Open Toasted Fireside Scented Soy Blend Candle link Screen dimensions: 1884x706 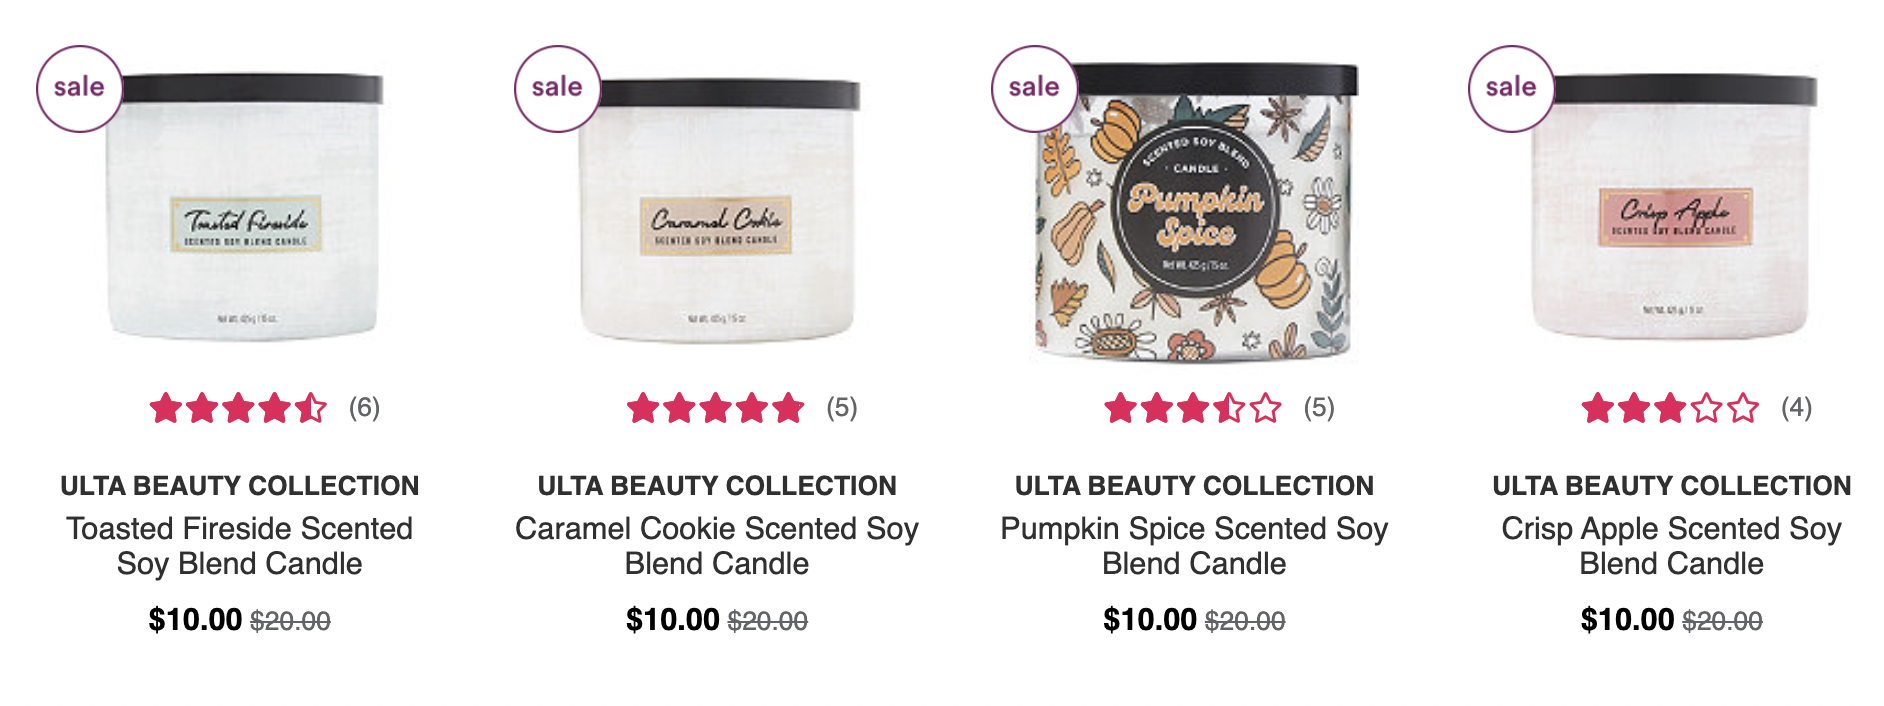pyautogui.click(x=240, y=546)
